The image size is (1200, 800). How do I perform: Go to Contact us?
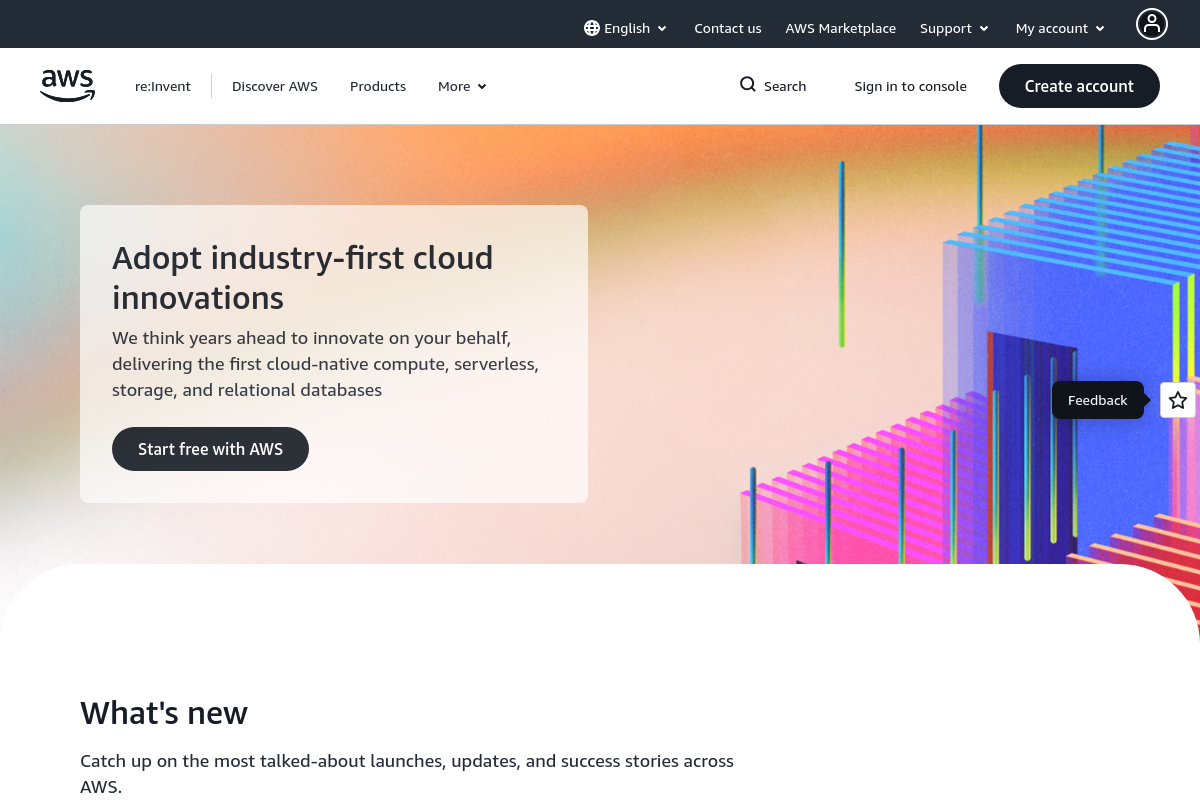[x=728, y=28]
